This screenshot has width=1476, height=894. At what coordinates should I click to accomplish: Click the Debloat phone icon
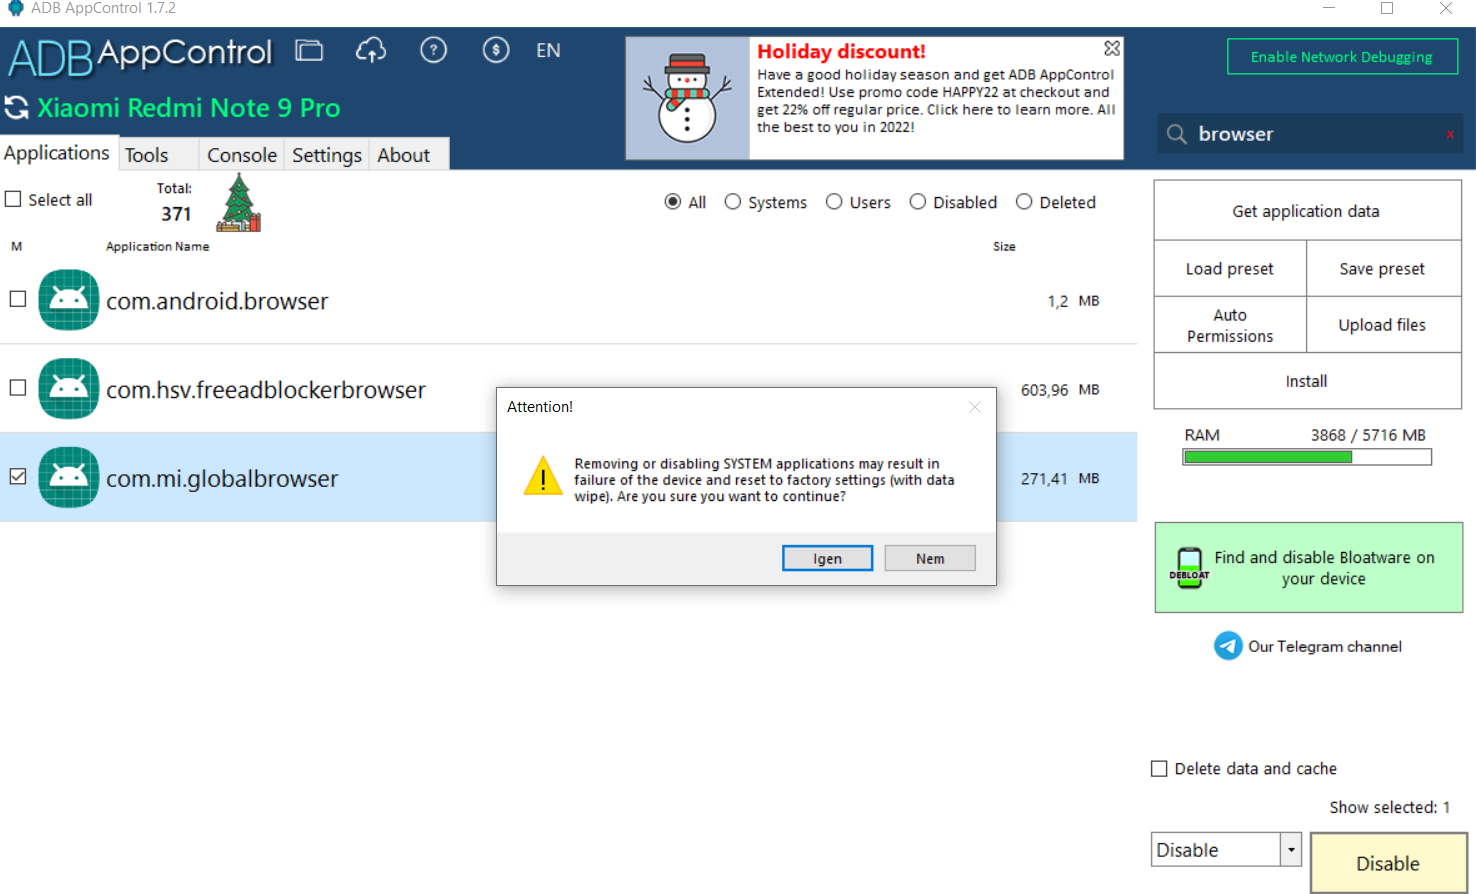(x=1189, y=568)
